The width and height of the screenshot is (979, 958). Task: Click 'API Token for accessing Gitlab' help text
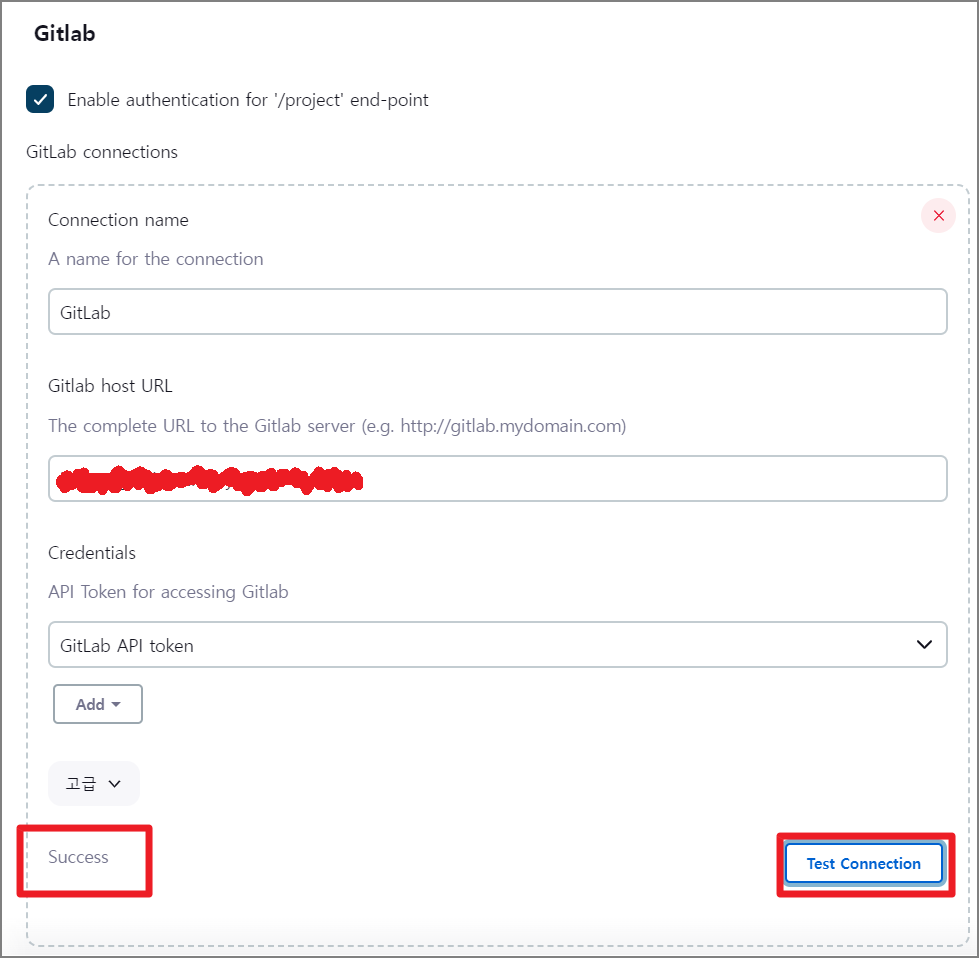168,591
